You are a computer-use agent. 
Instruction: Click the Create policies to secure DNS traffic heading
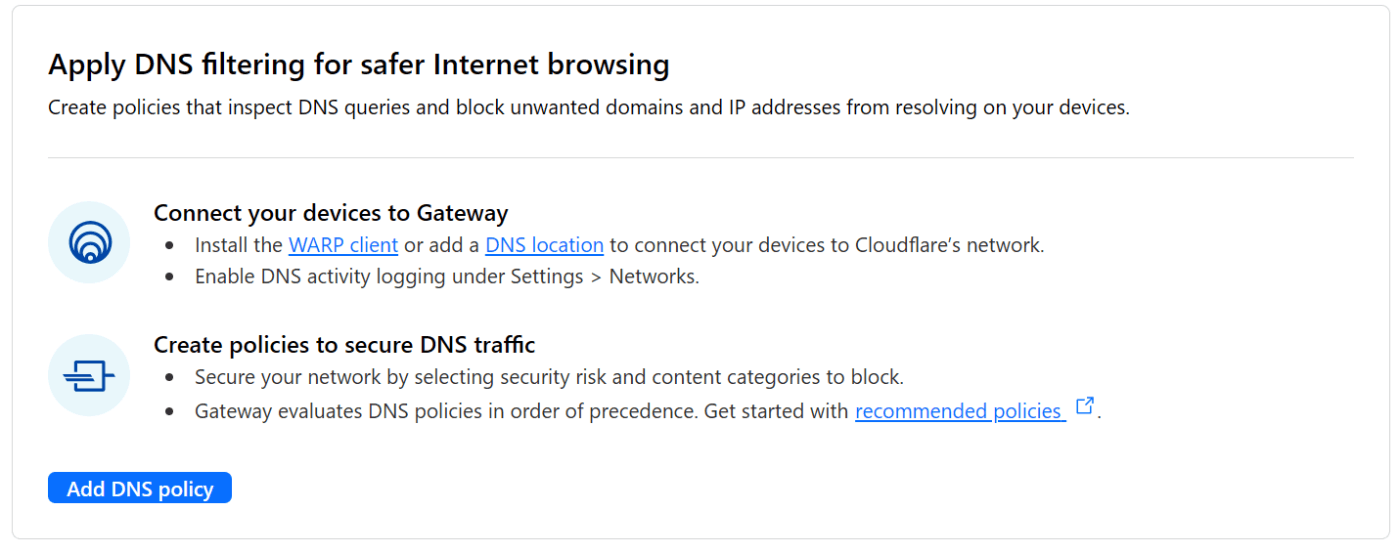pos(345,345)
